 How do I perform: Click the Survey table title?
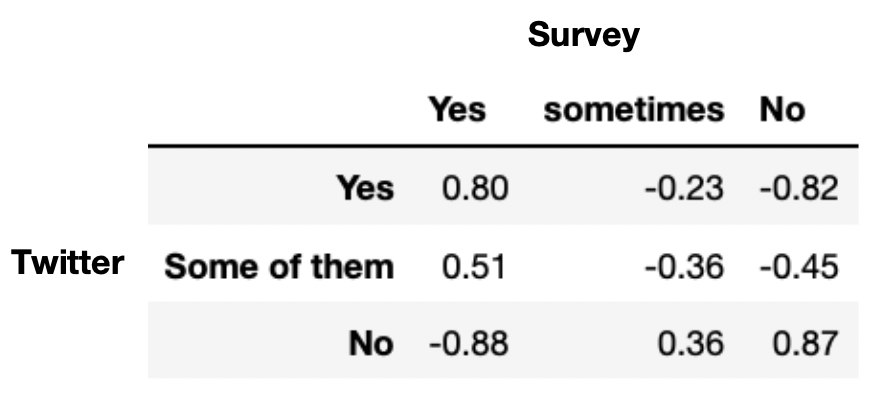click(583, 36)
